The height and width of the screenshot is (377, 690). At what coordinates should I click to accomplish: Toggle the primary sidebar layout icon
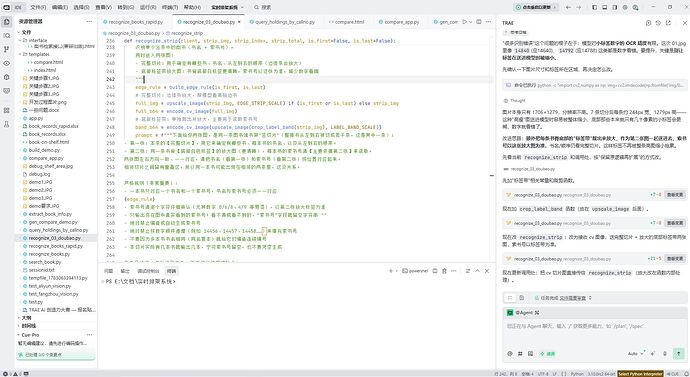[x=595, y=7]
